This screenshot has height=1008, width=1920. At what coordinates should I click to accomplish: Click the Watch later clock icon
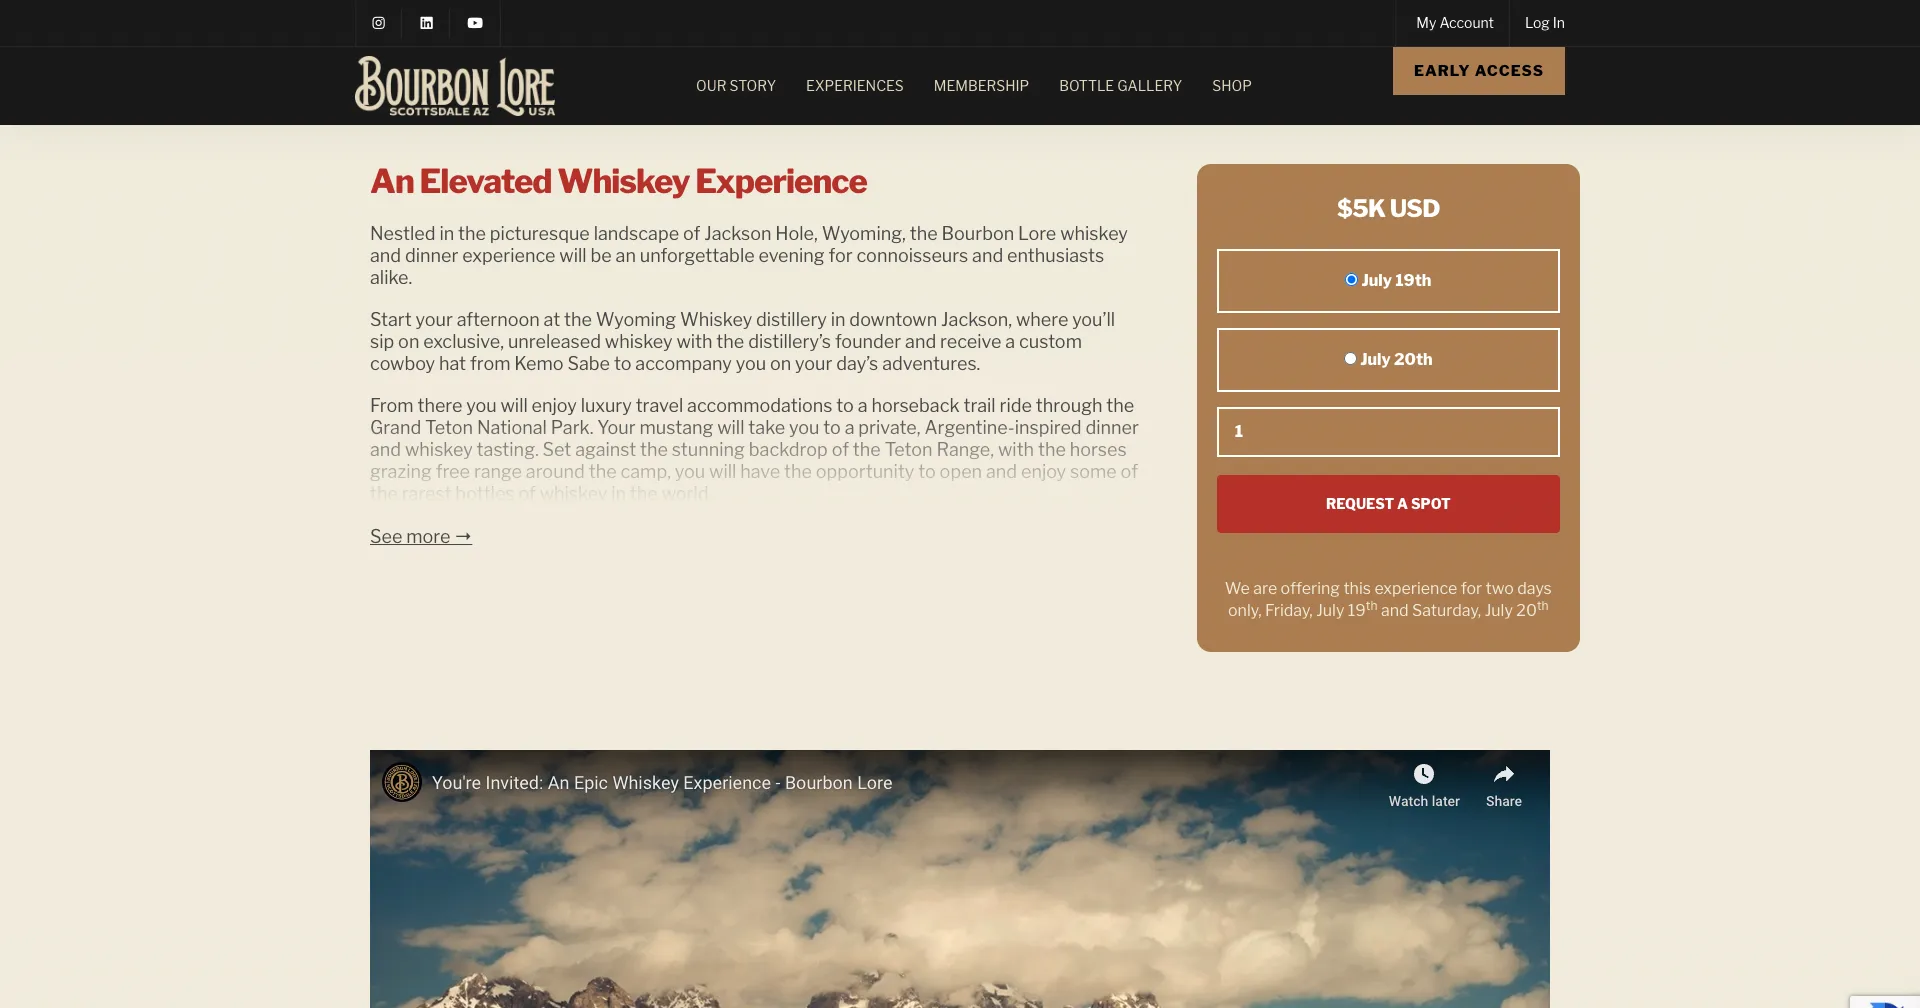click(1424, 774)
